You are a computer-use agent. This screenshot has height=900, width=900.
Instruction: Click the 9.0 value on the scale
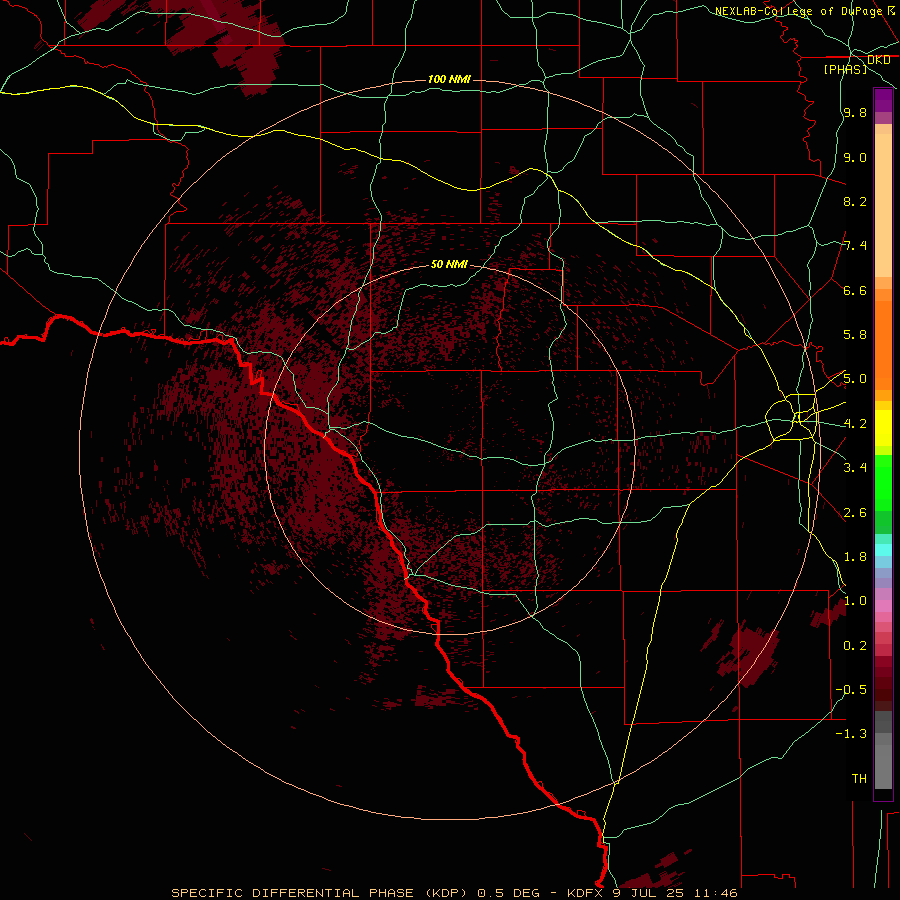[x=855, y=157]
